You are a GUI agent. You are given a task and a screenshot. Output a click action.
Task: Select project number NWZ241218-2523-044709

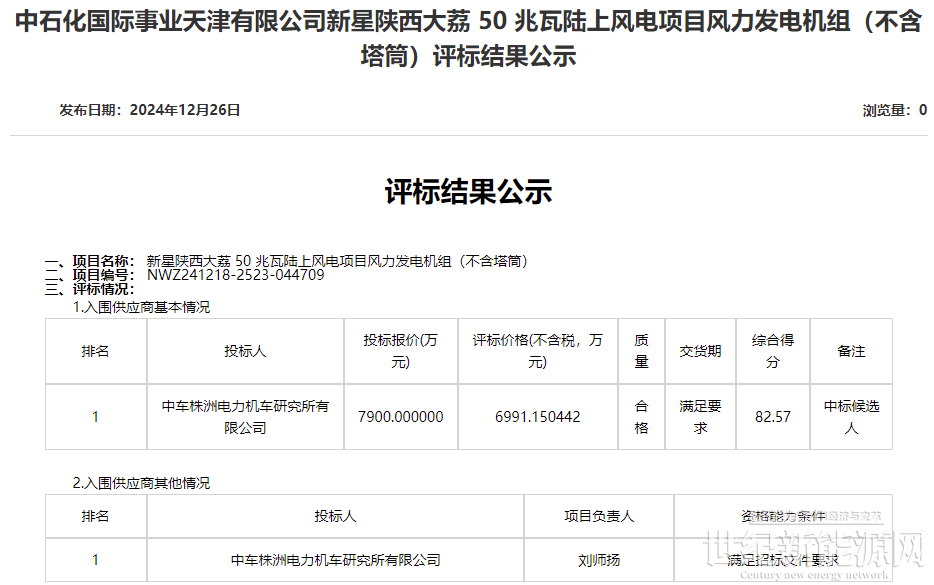236,275
